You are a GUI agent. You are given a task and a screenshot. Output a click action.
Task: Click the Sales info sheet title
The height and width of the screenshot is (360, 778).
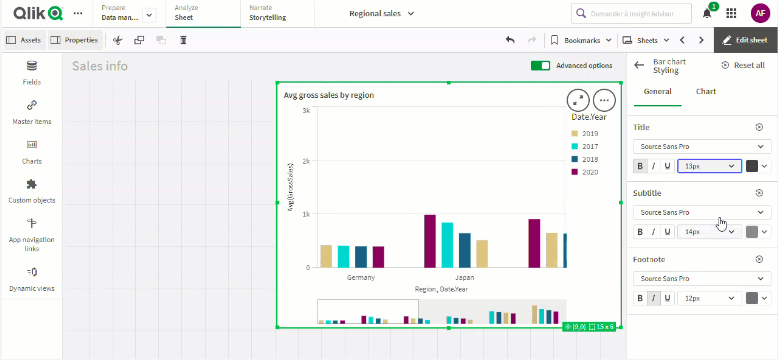[x=100, y=66]
